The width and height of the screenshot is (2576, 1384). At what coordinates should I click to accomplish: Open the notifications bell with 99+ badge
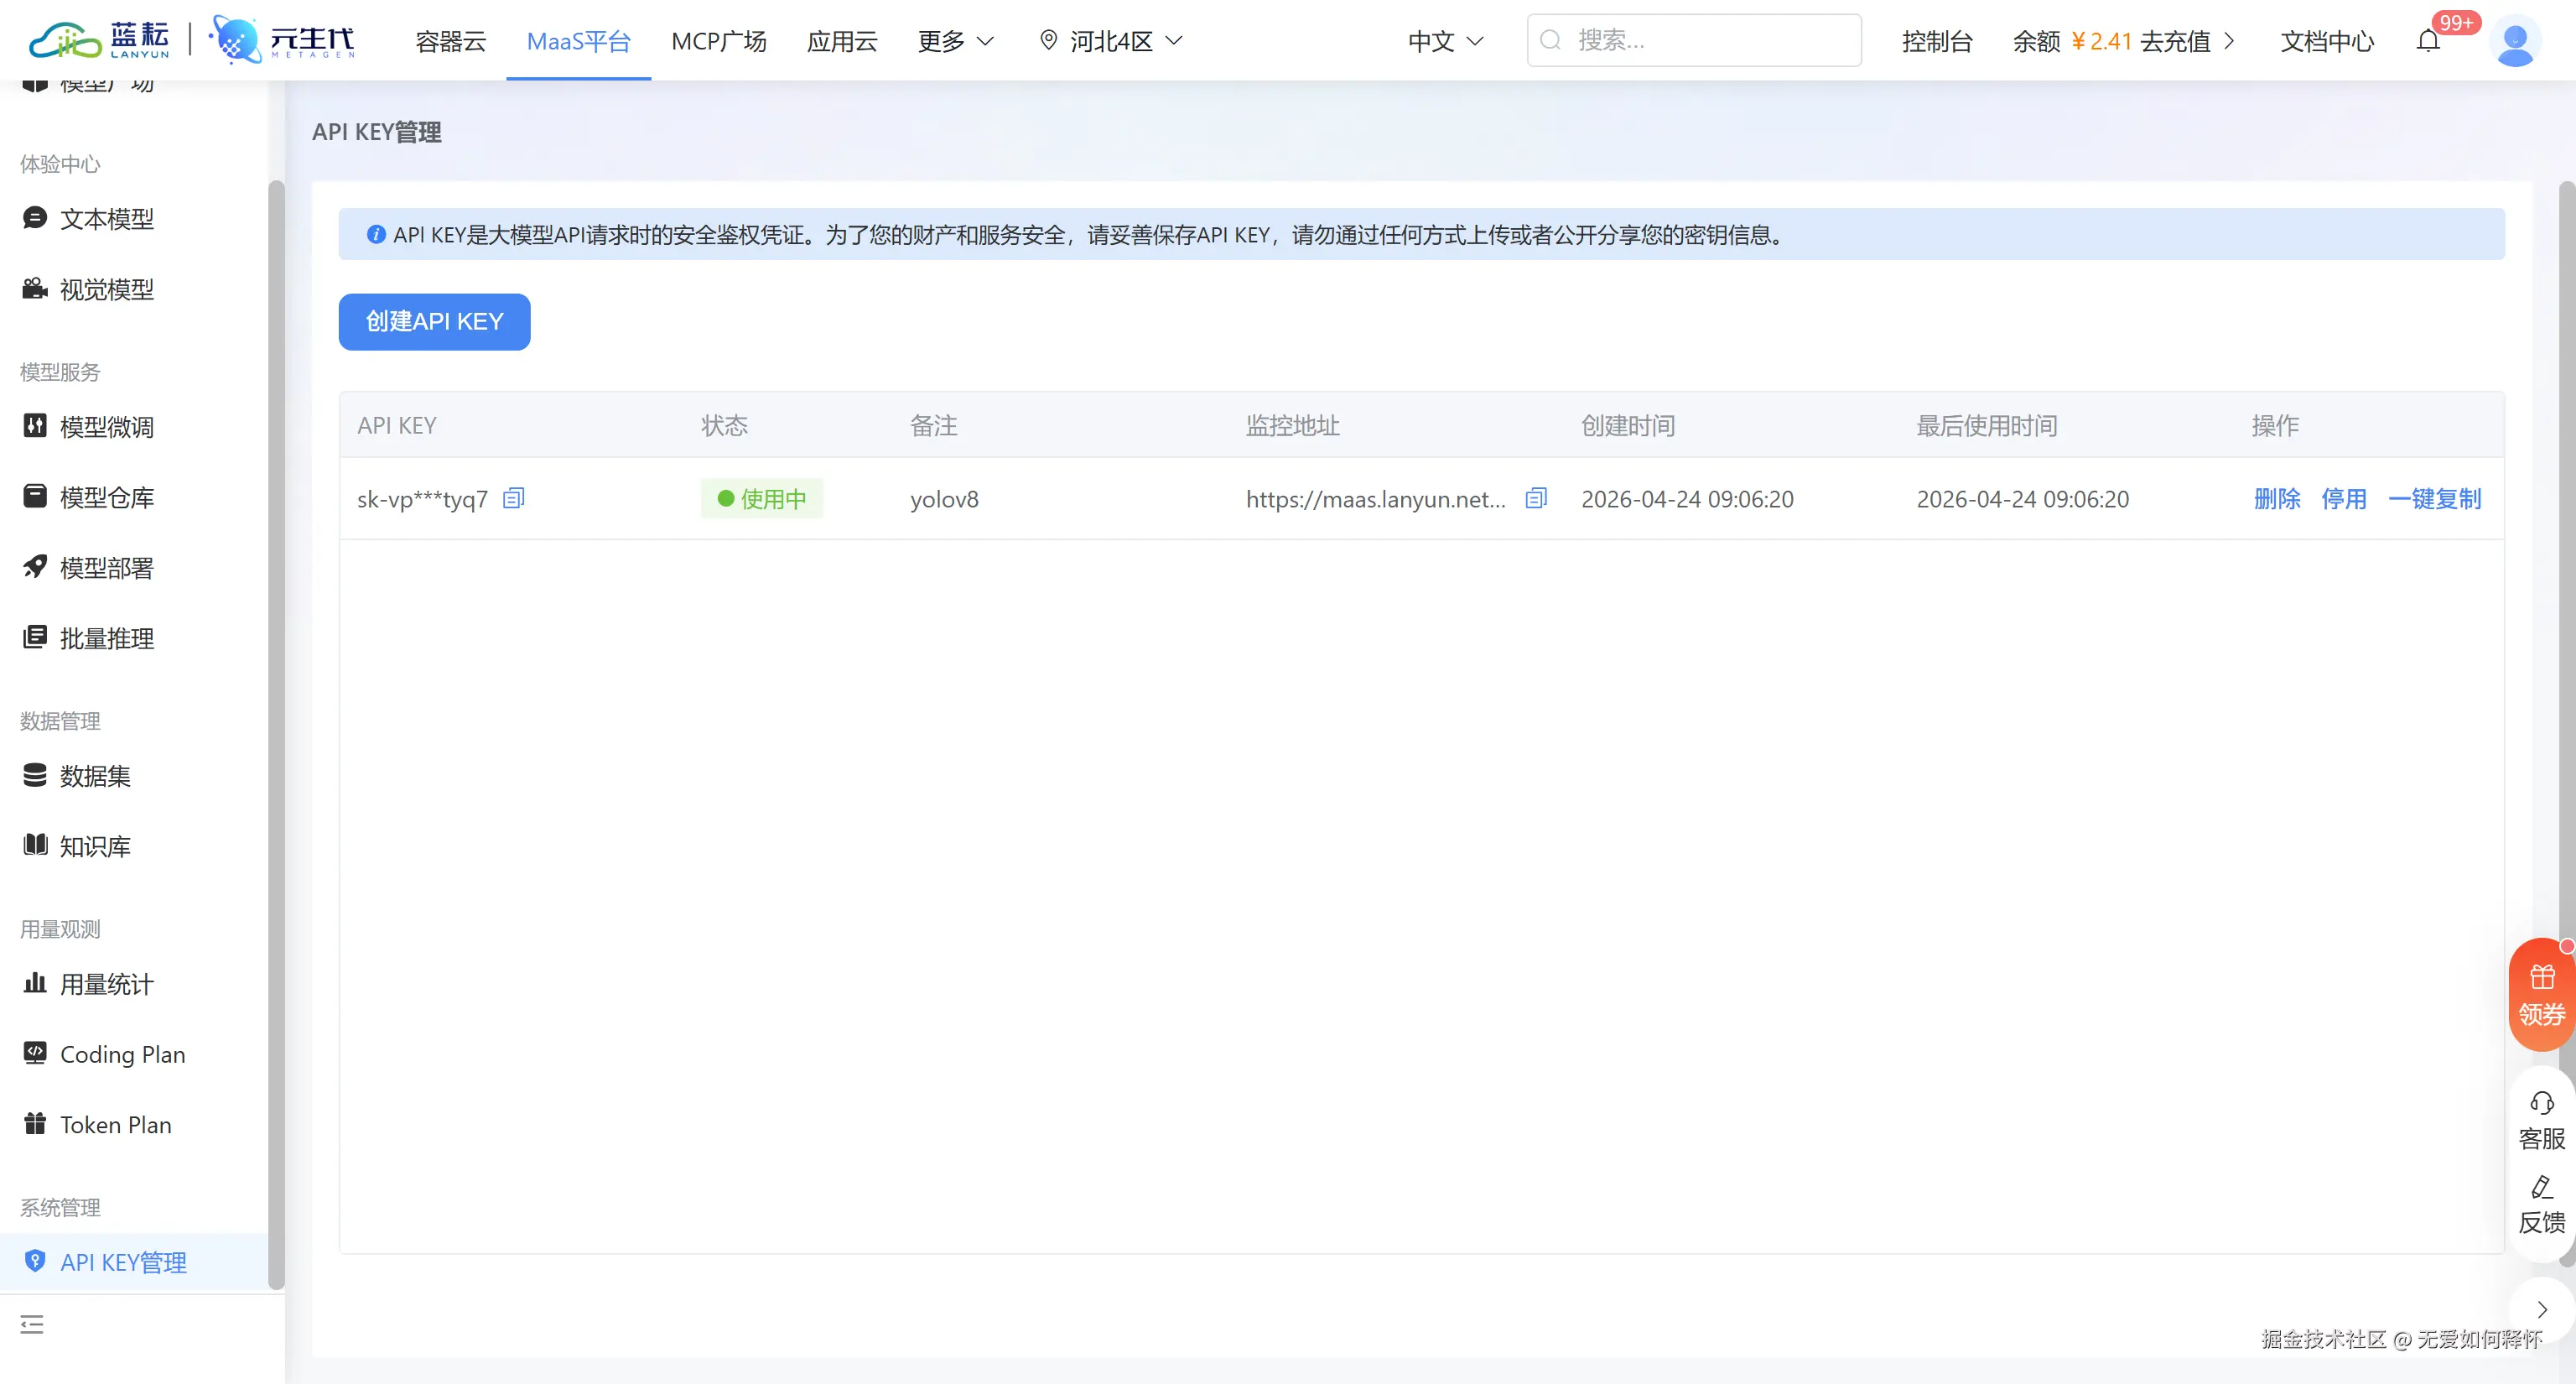point(2430,40)
